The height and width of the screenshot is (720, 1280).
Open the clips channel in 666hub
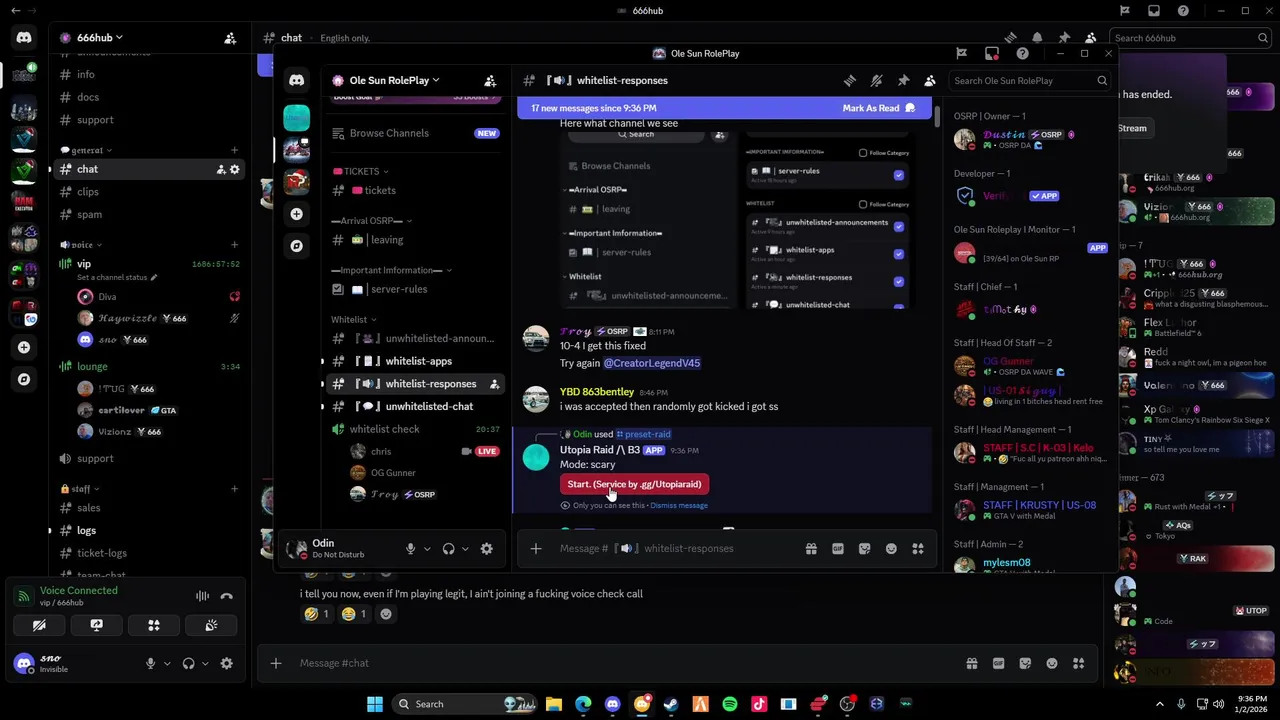(x=148, y=192)
